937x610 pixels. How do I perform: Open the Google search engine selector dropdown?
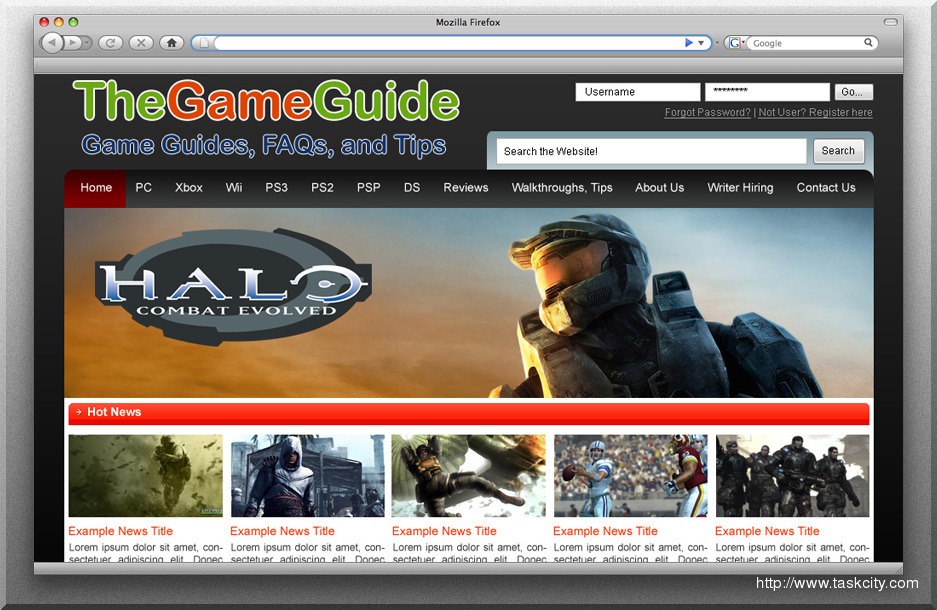click(735, 43)
